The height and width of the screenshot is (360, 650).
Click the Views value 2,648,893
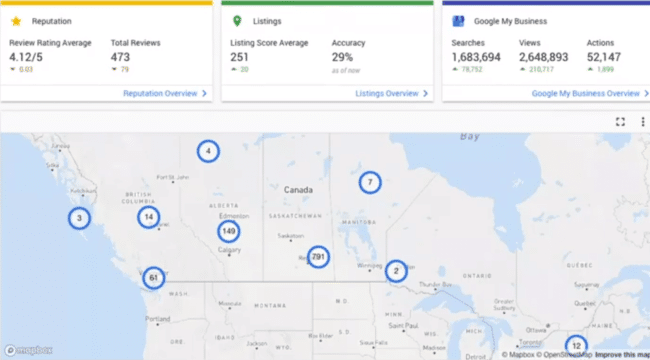(543, 57)
